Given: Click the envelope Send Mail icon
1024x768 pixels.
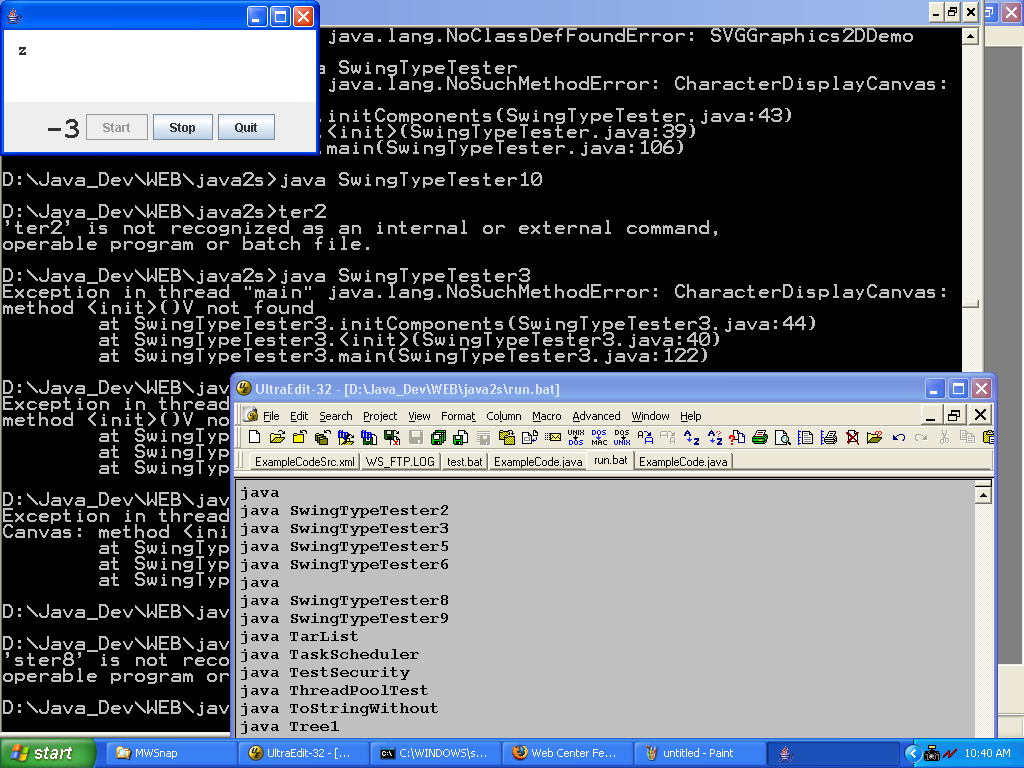Looking at the screenshot, I should pos(550,437).
